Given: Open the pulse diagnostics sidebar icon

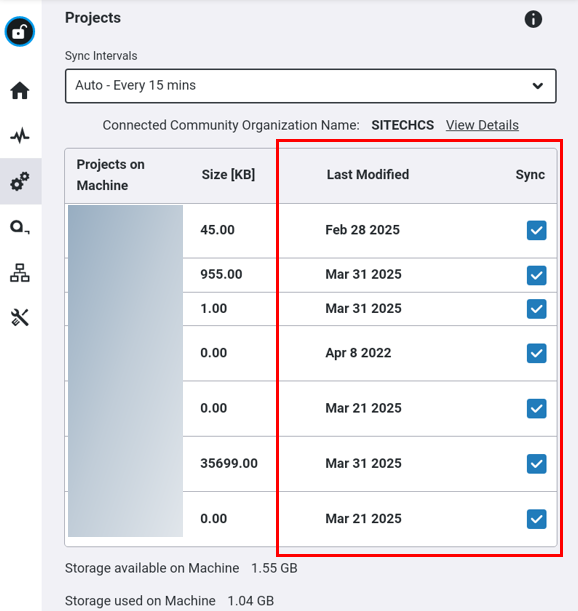Looking at the screenshot, I should [19, 136].
